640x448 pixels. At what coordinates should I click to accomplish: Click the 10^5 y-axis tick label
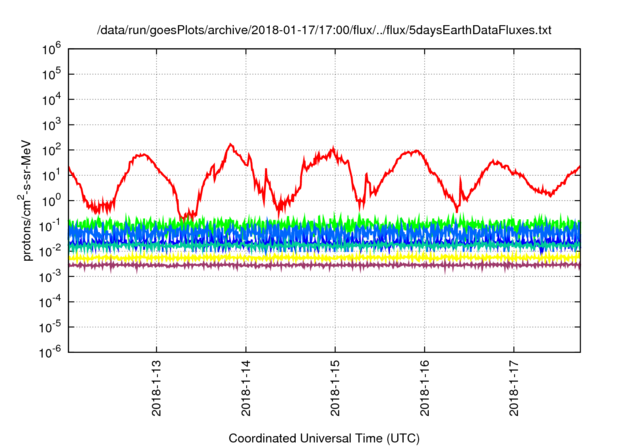coord(51,75)
